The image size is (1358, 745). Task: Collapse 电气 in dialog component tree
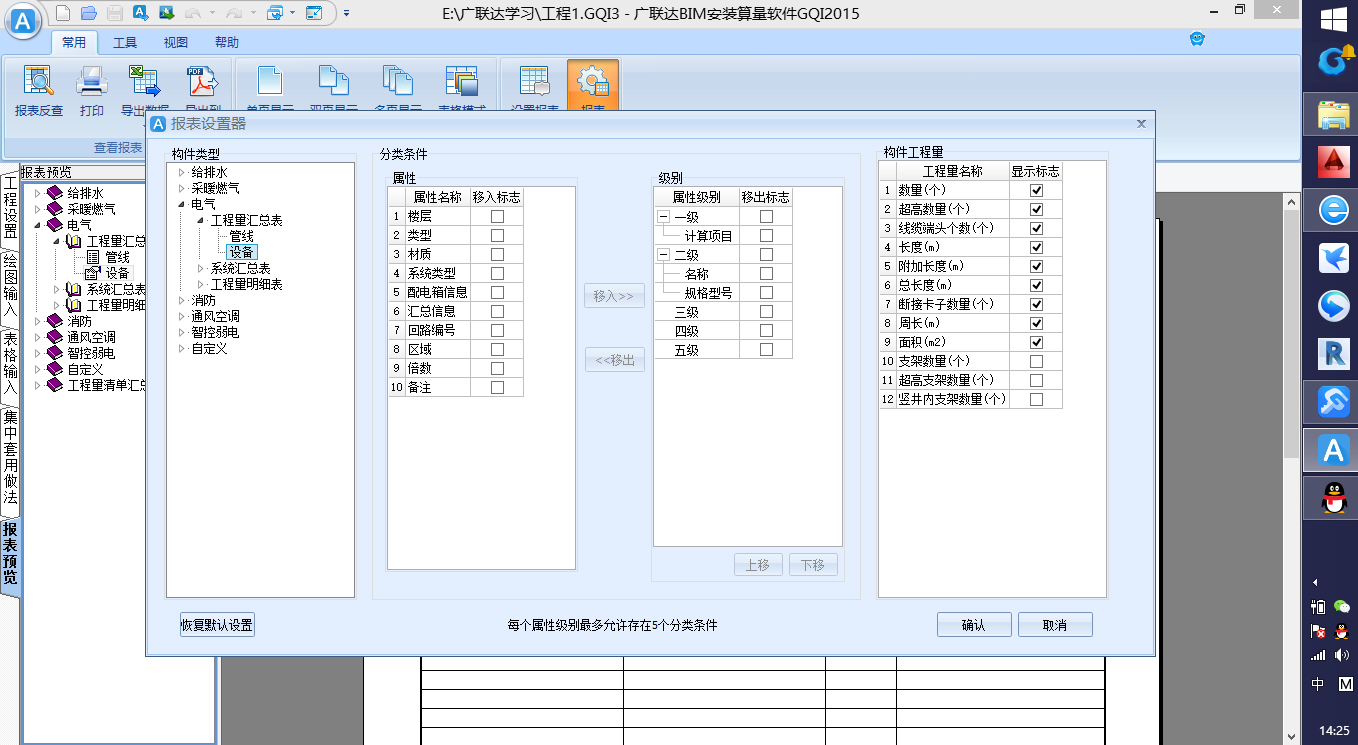coord(182,204)
